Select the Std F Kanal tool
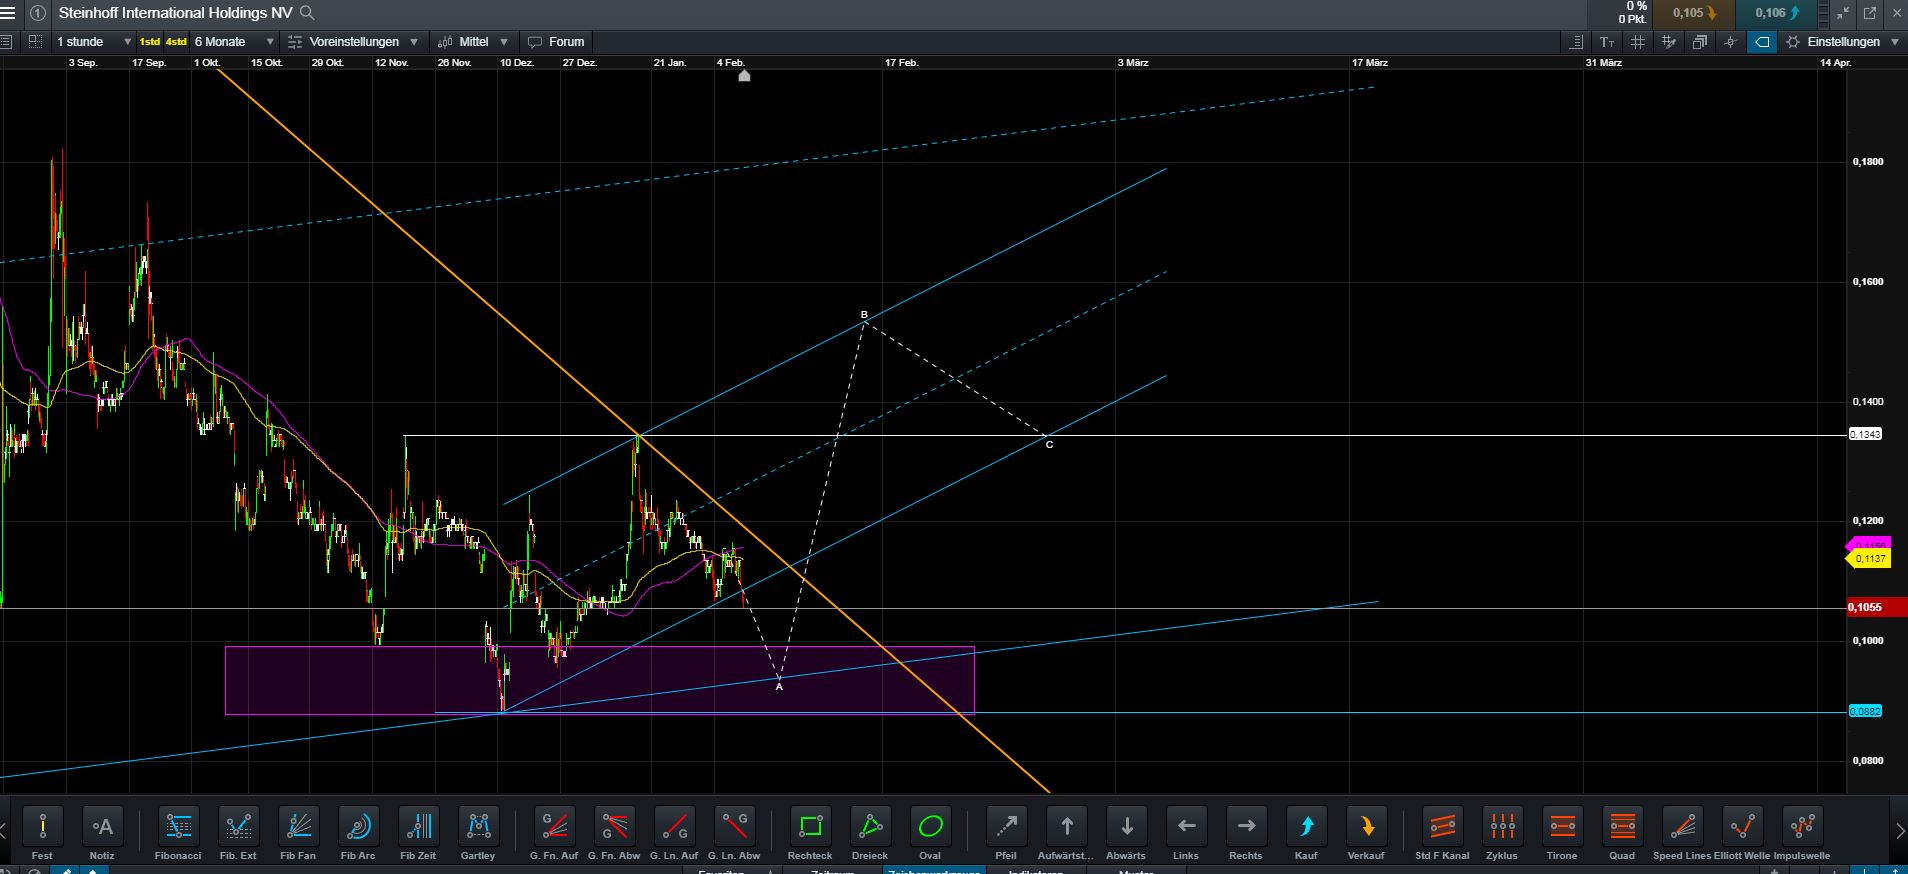 1442,827
